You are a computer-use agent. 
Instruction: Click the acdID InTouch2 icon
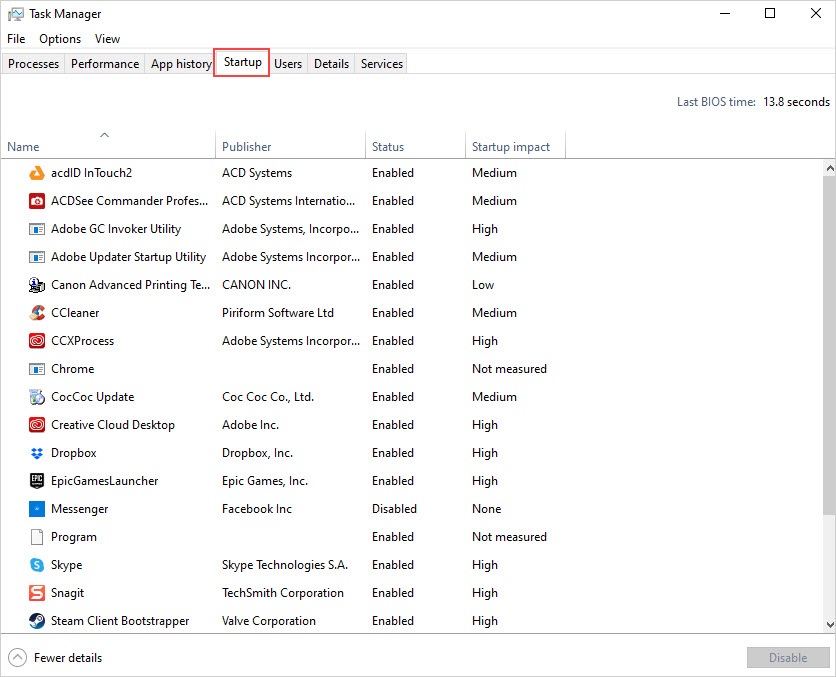pyautogui.click(x=37, y=173)
